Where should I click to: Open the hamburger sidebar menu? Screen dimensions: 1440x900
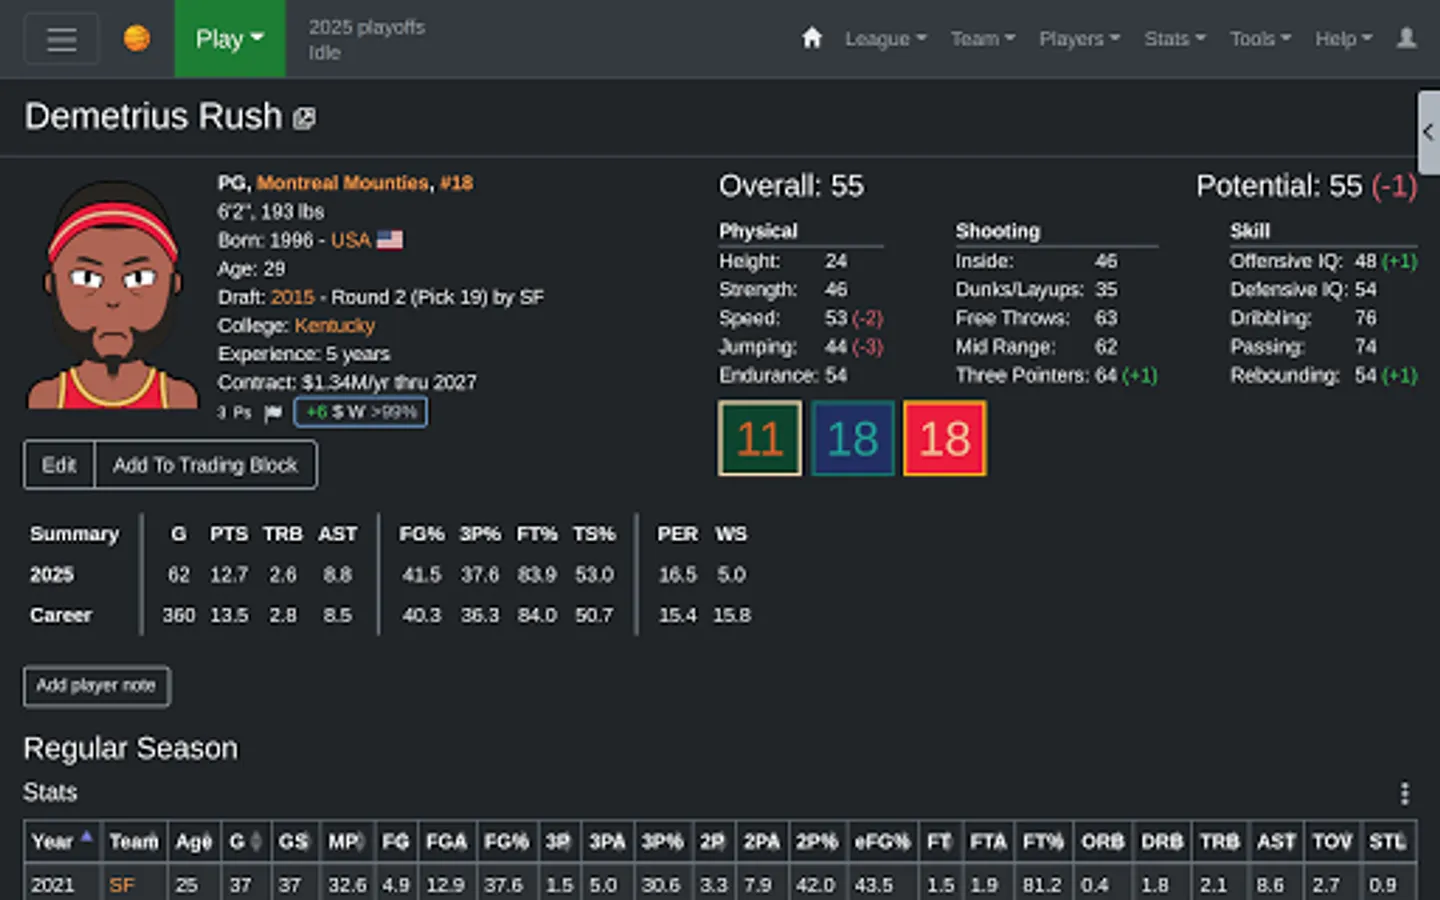(x=61, y=39)
